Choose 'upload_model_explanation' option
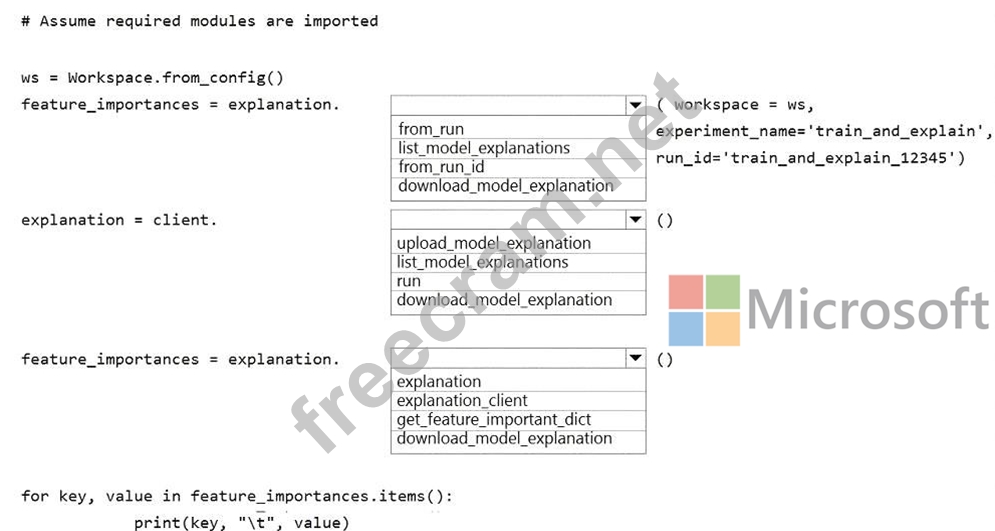Image resolution: width=995 pixels, height=531 pixels. tap(494, 243)
